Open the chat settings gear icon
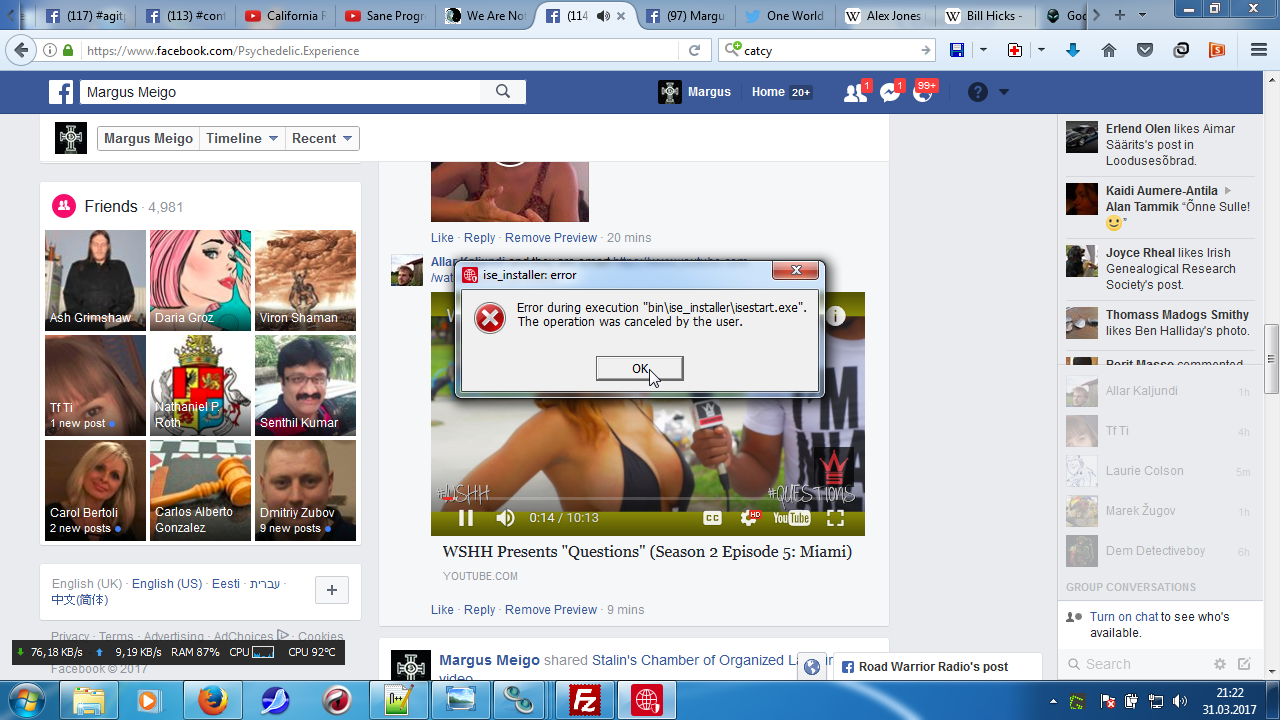Screen dimensions: 1280x720 pyautogui.click(x=1220, y=664)
